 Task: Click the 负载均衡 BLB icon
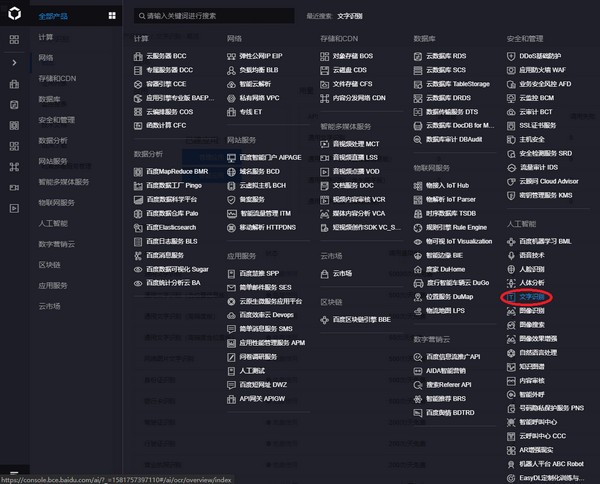231,71
